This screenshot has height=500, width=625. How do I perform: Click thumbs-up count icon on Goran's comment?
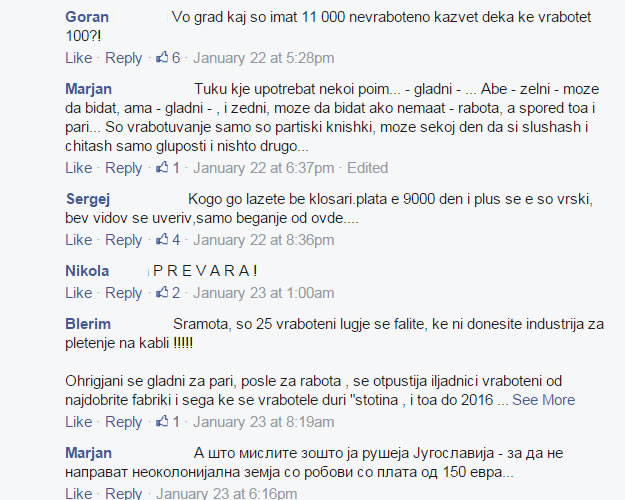point(163,58)
